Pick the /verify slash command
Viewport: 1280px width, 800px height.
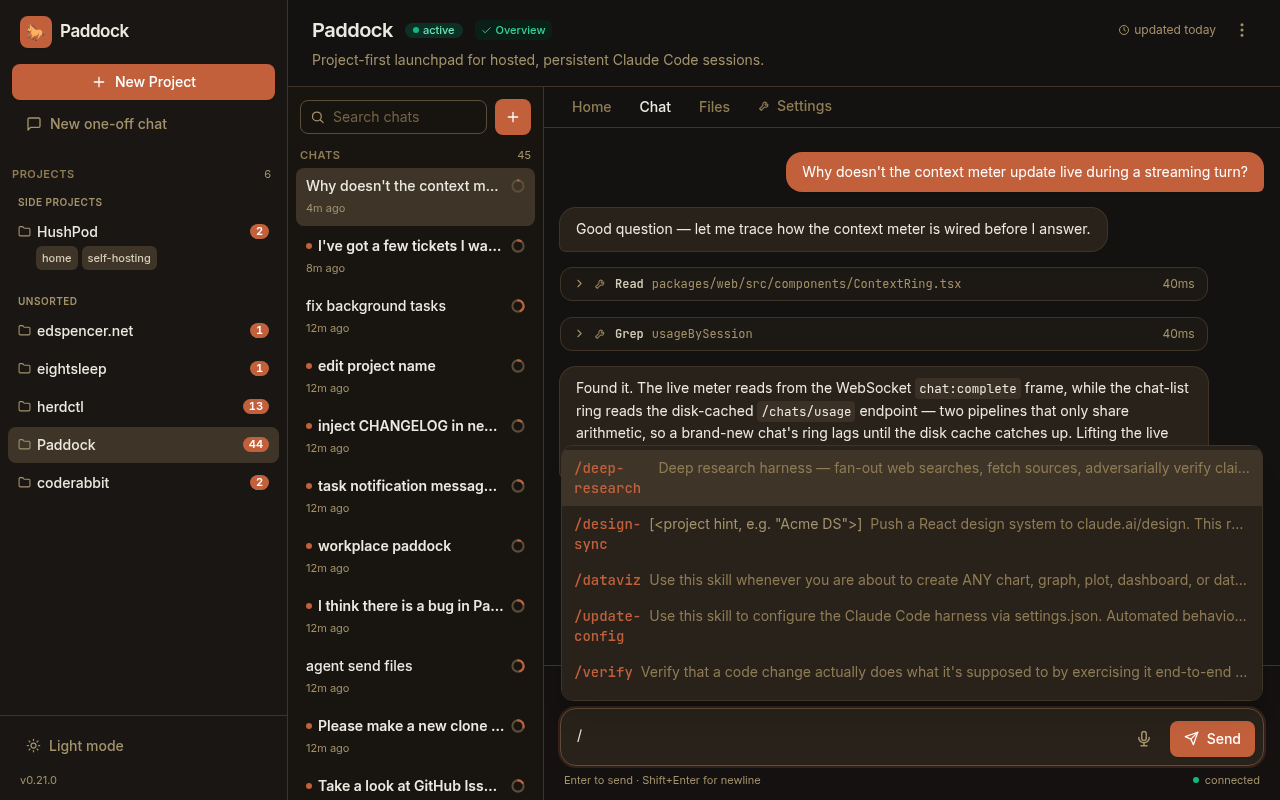[x=912, y=672]
